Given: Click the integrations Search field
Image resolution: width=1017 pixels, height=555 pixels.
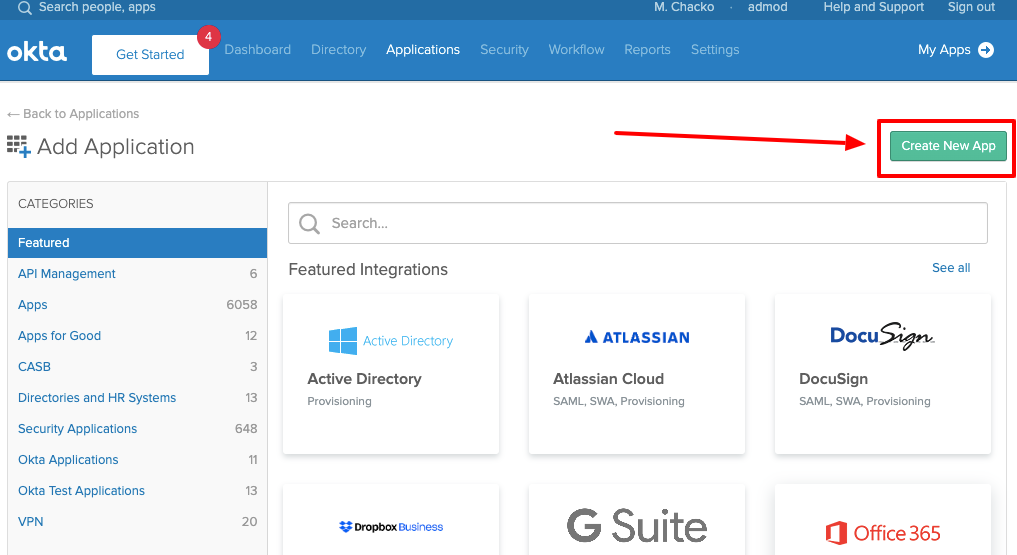Looking at the screenshot, I should pos(638,223).
